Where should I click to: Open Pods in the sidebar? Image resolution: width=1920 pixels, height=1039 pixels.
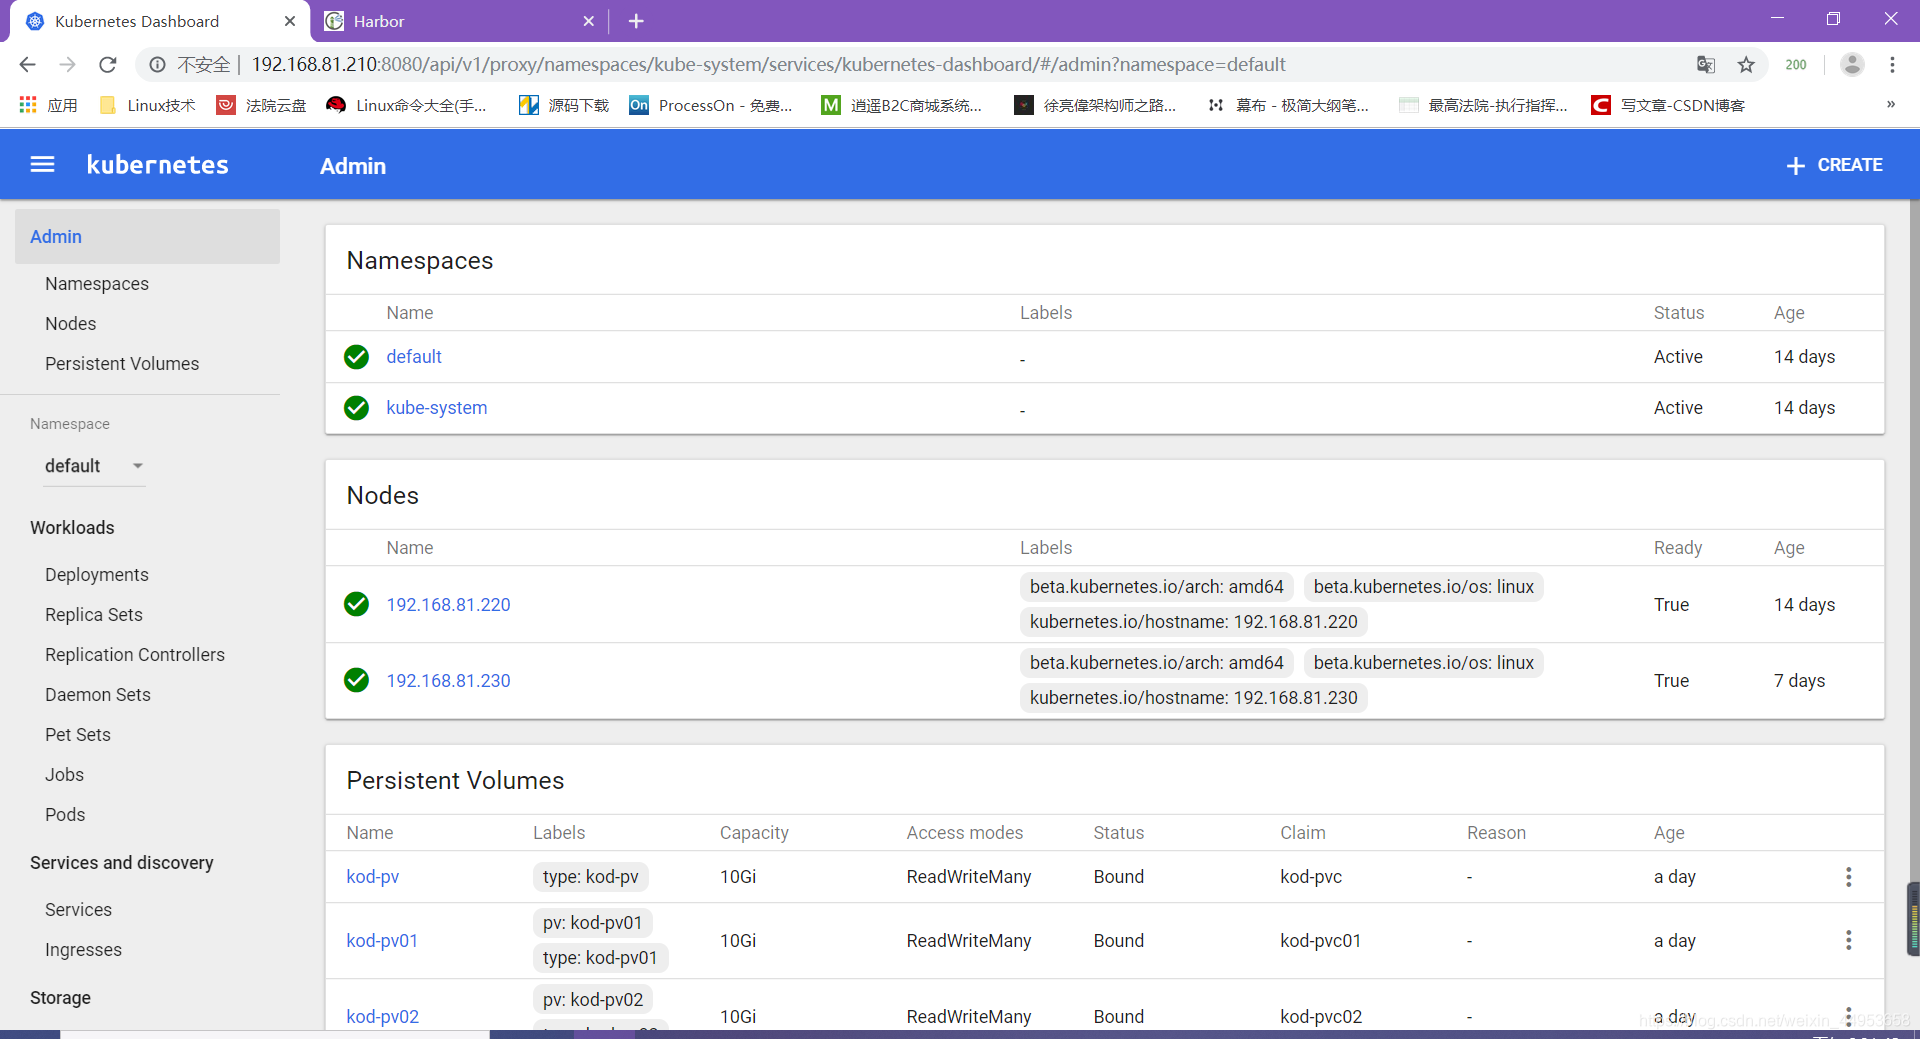[65, 815]
